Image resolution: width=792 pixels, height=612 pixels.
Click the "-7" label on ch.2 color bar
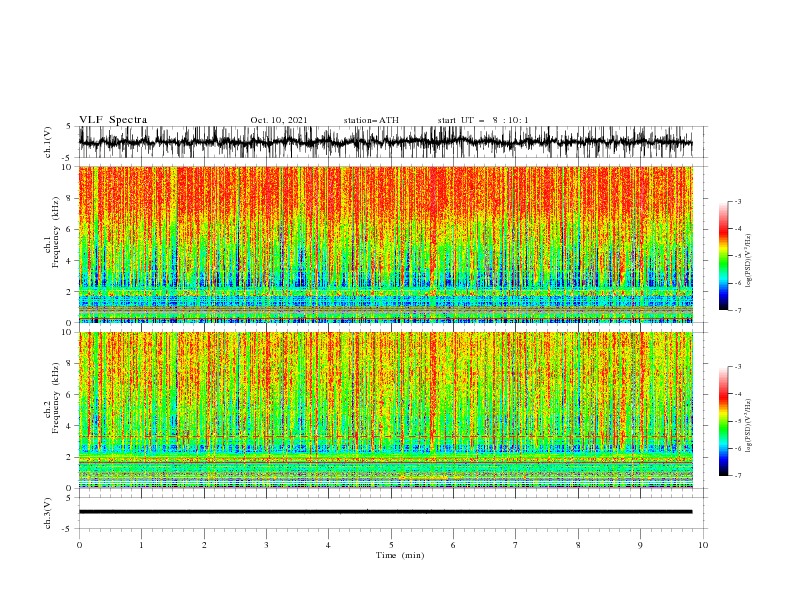click(738, 475)
